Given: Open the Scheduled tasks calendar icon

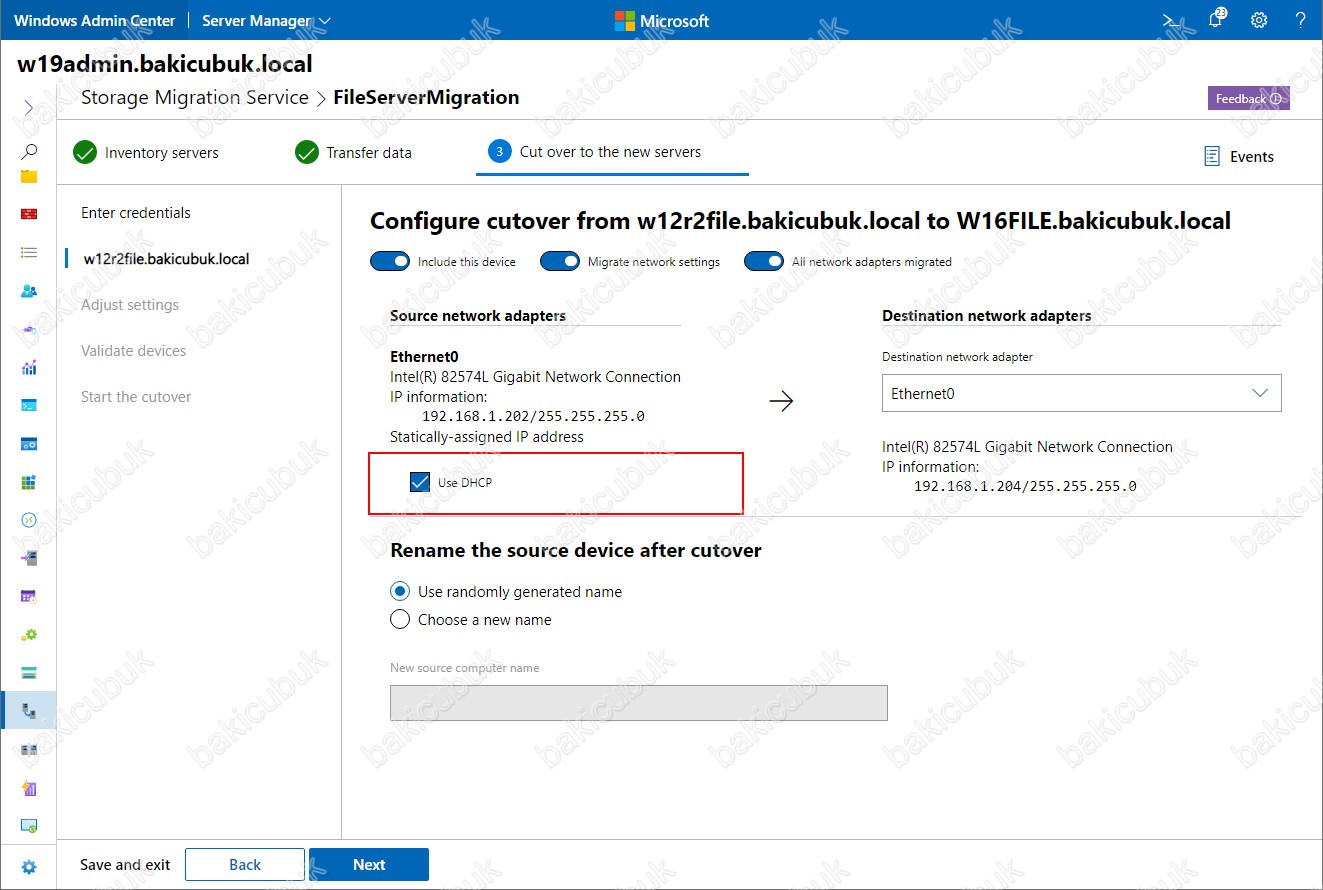Looking at the screenshot, I should (x=29, y=596).
